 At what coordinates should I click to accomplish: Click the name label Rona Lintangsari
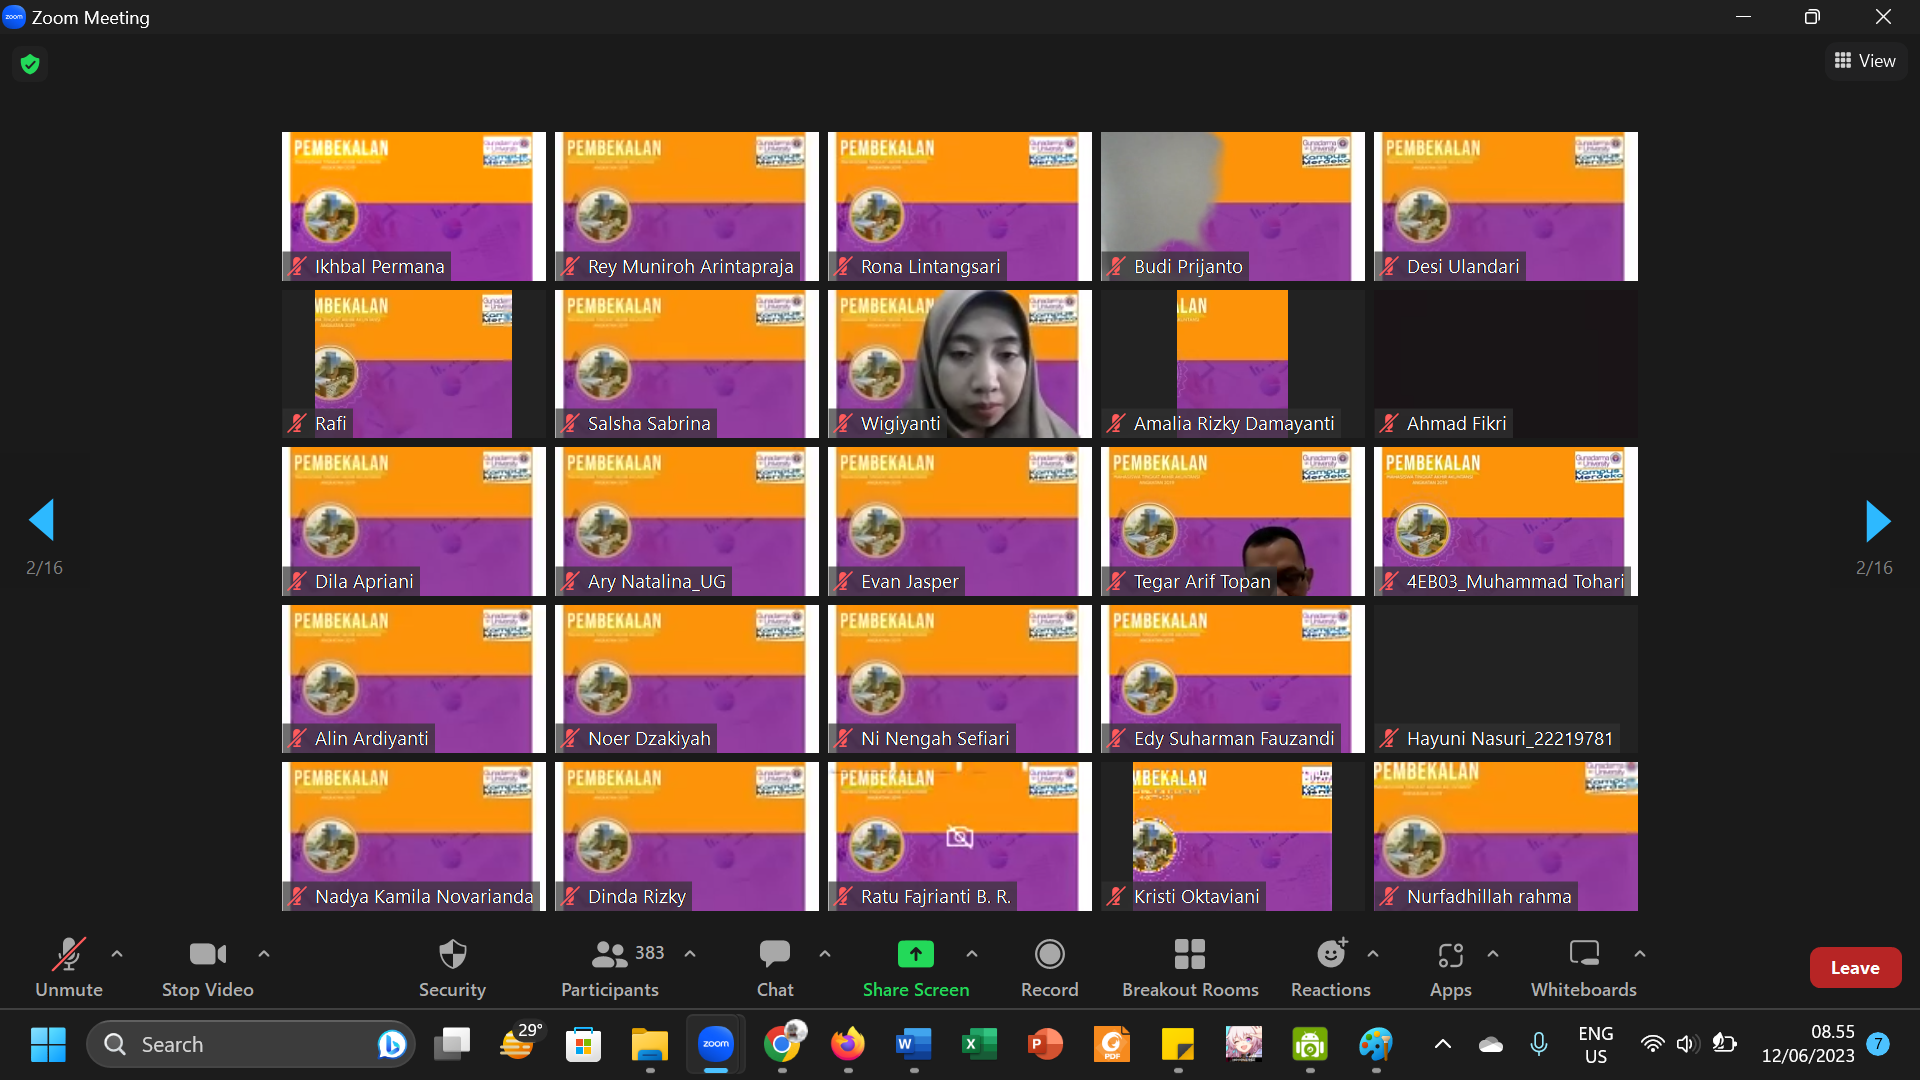(930, 267)
